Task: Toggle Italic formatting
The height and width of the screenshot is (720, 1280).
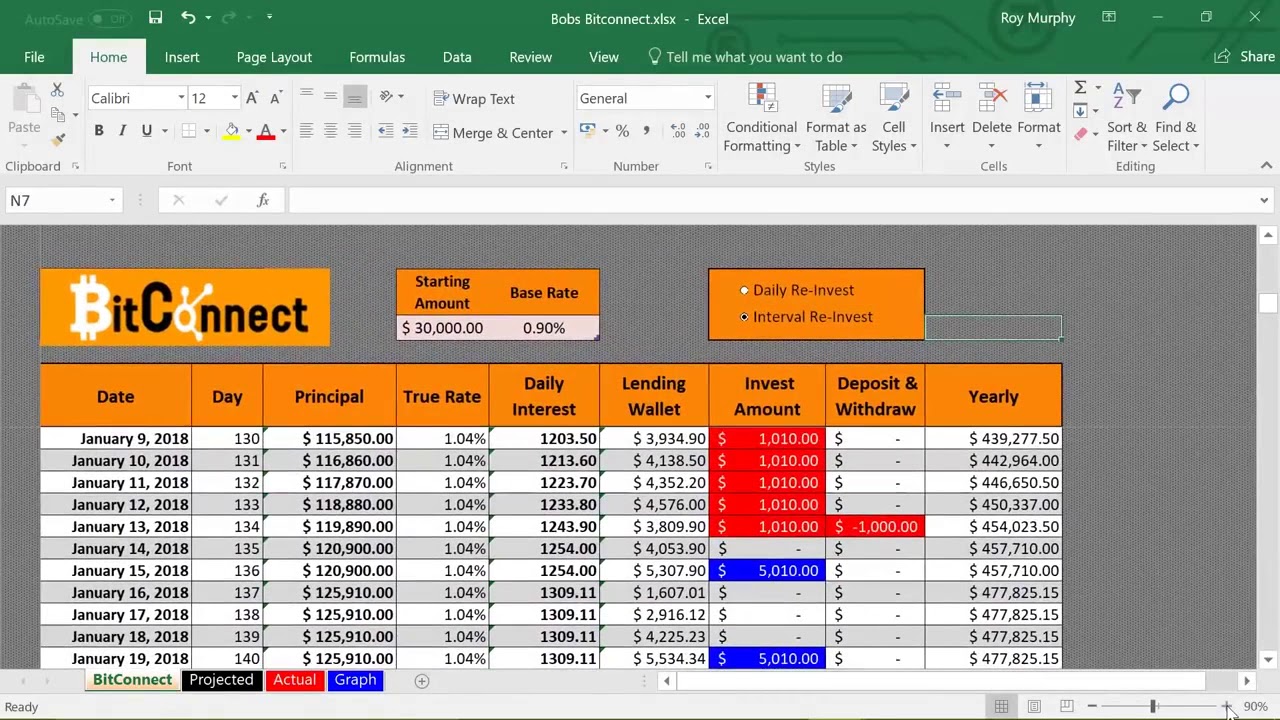Action: tap(122, 131)
